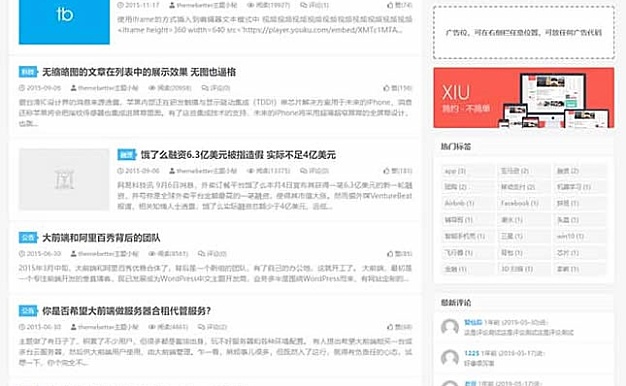Click thumbs-up icon on the 2015-11-17 post

[x=390, y=5]
